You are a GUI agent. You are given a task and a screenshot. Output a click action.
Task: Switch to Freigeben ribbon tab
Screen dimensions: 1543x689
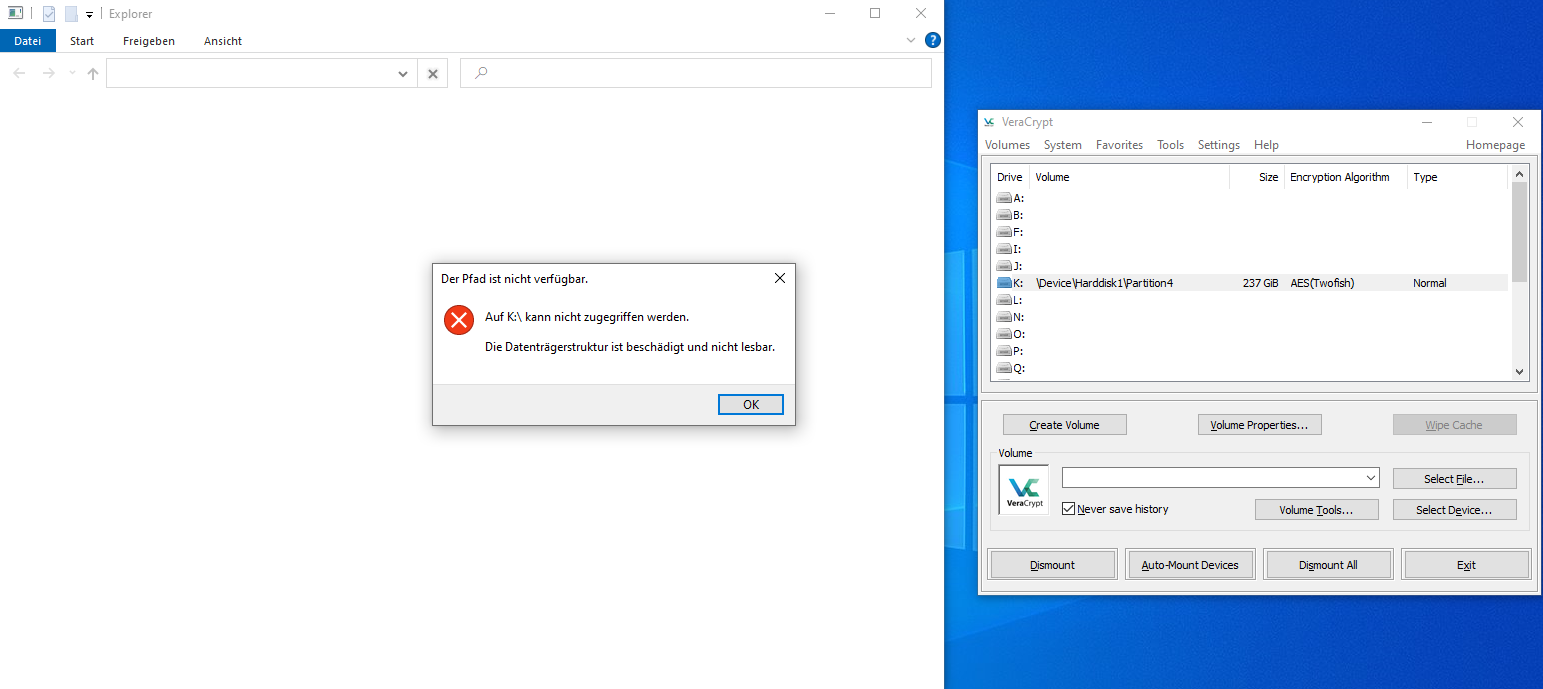coord(149,41)
